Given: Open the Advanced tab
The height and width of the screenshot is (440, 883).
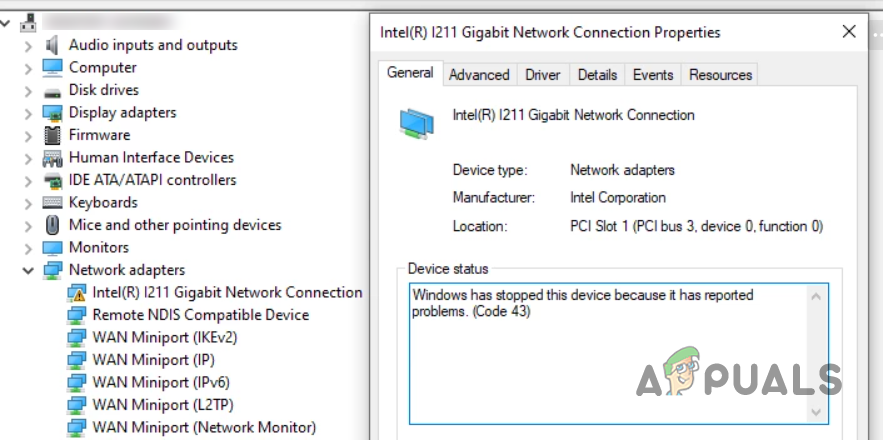Looking at the screenshot, I should click(479, 75).
